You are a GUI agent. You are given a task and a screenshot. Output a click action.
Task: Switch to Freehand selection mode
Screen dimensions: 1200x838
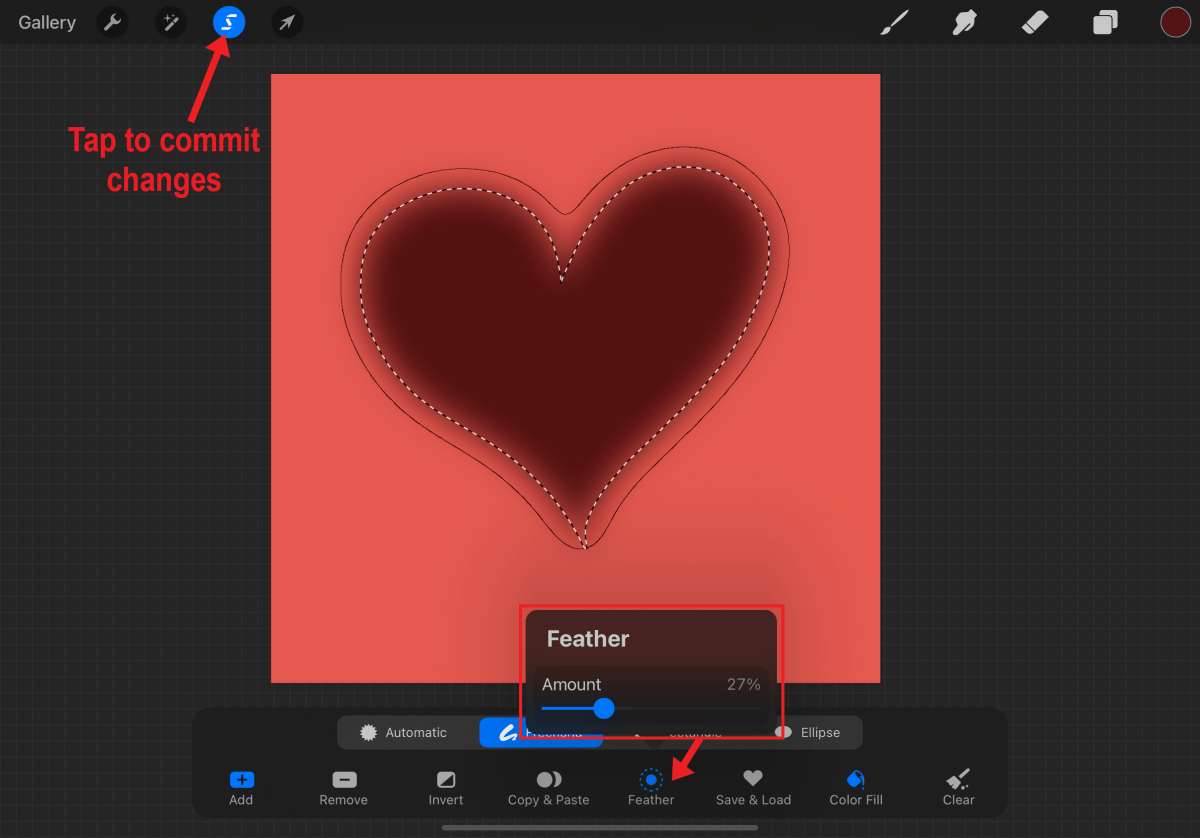pos(540,732)
